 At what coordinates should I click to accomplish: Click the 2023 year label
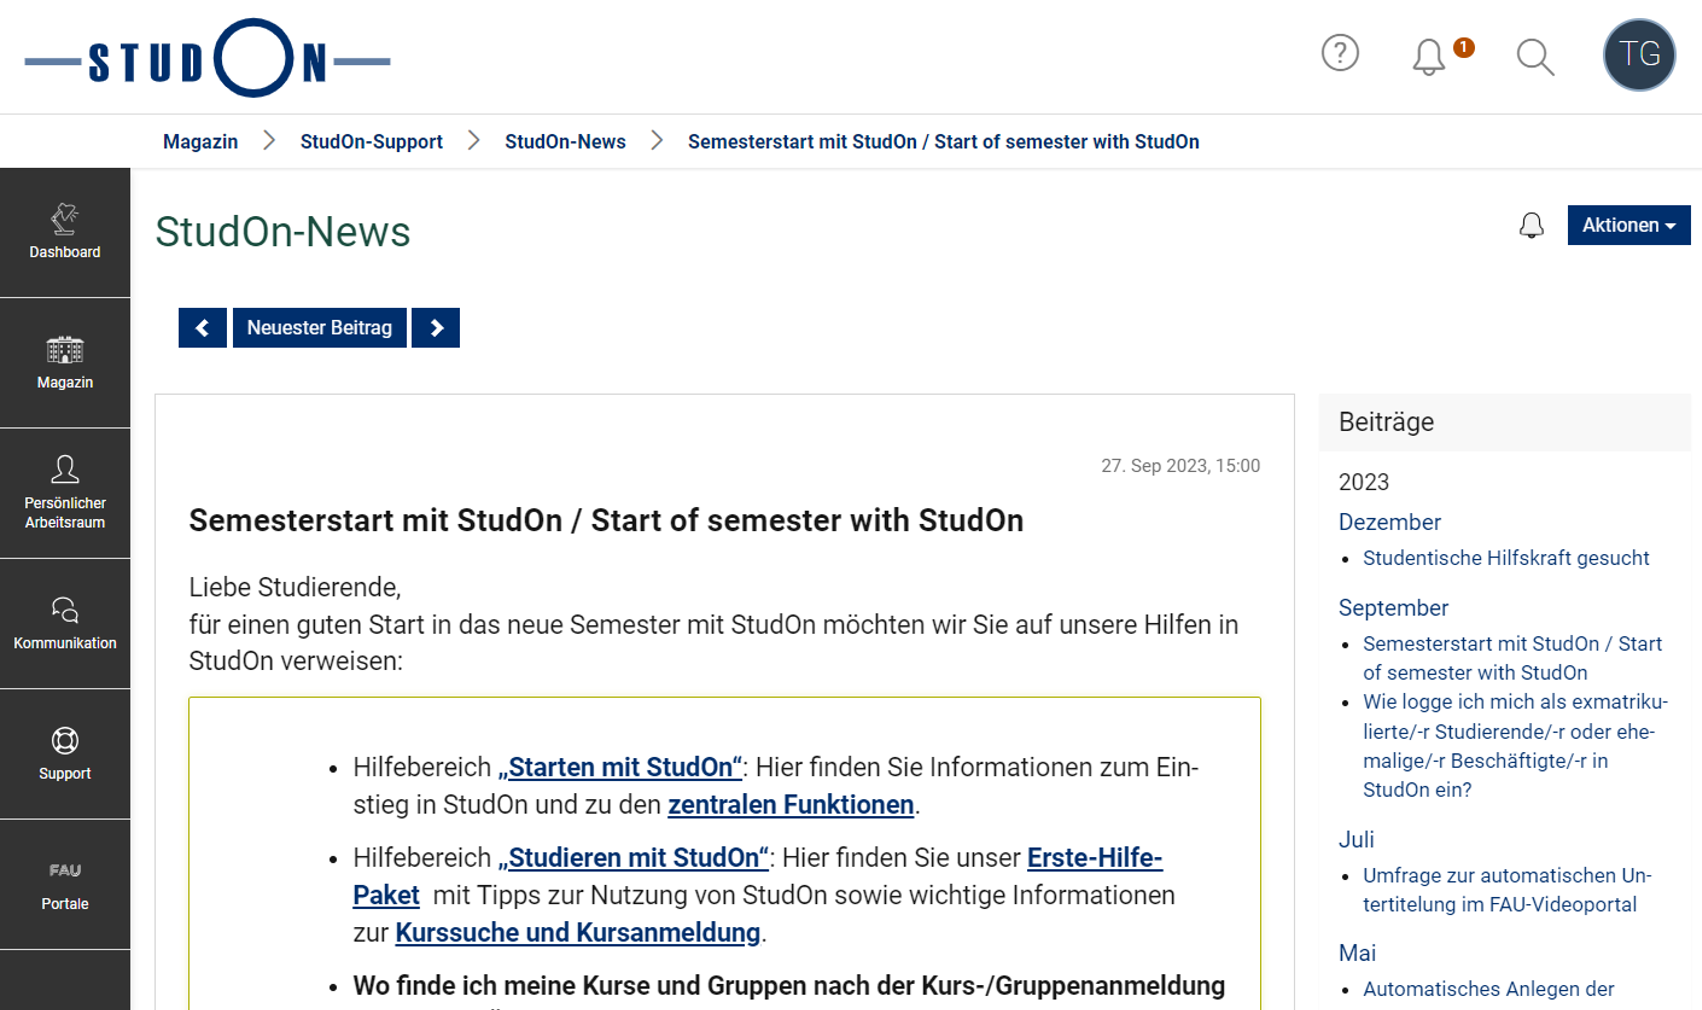[1364, 482]
